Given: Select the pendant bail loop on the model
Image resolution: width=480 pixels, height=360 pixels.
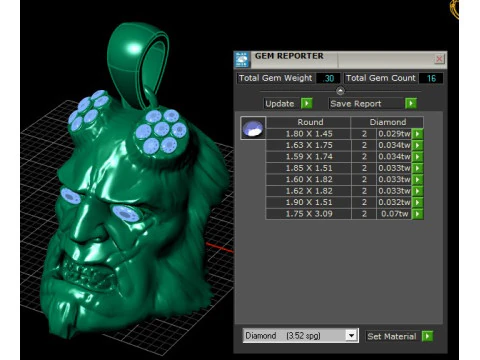Looking at the screenshot, I should [x=138, y=65].
